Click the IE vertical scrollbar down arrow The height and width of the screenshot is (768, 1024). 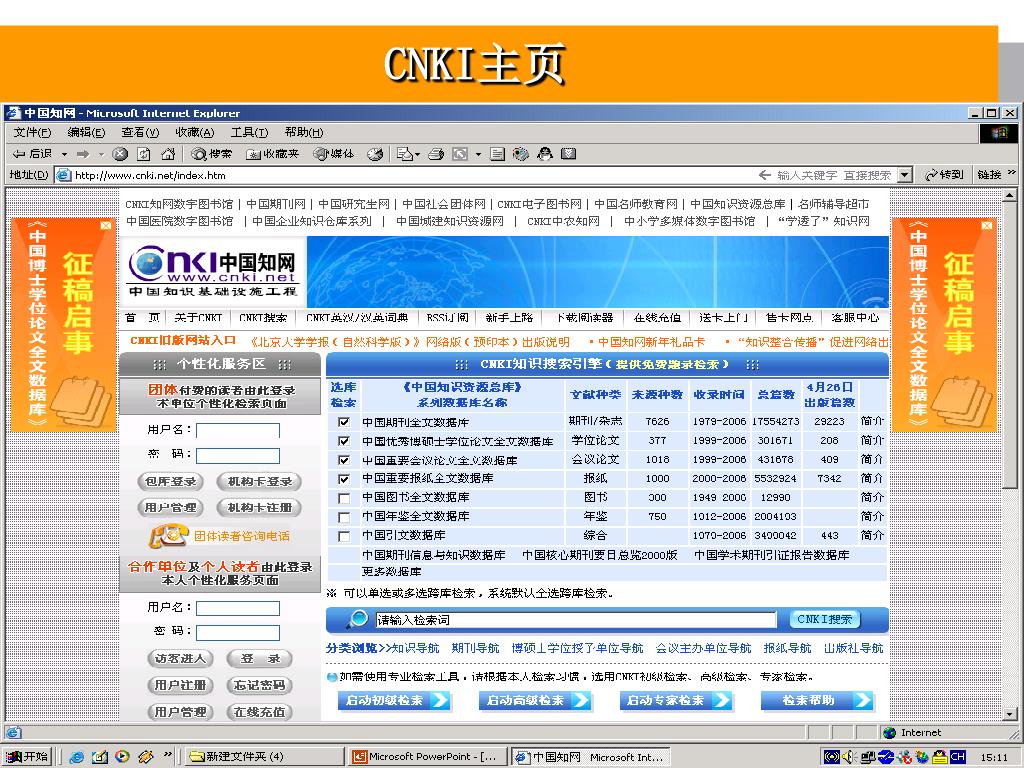(x=1010, y=714)
